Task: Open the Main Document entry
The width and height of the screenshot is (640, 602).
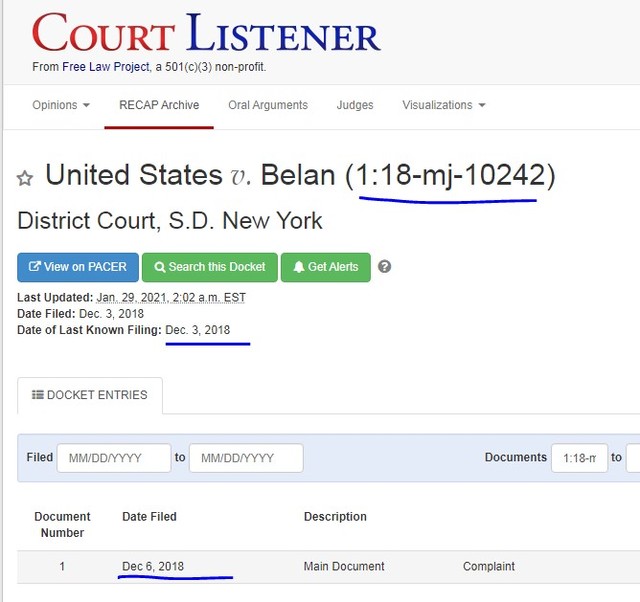Action: tap(344, 566)
